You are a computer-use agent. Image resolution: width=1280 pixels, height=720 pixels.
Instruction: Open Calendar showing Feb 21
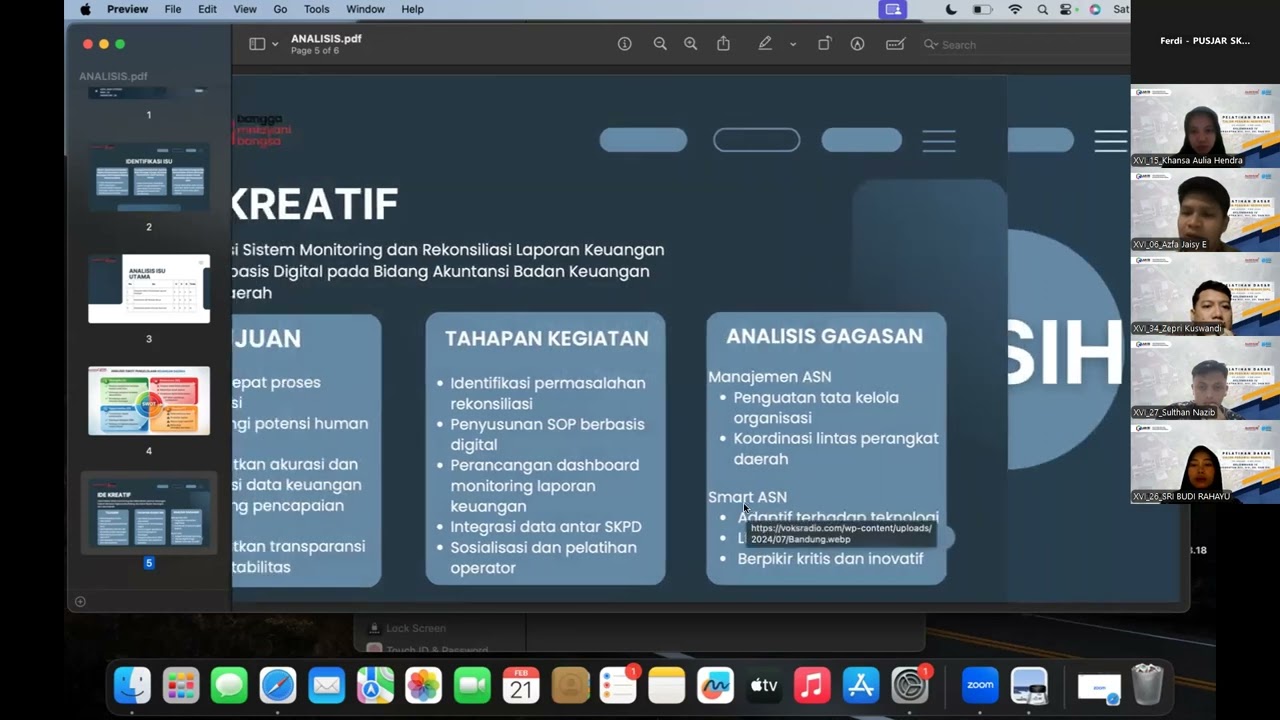(x=521, y=685)
